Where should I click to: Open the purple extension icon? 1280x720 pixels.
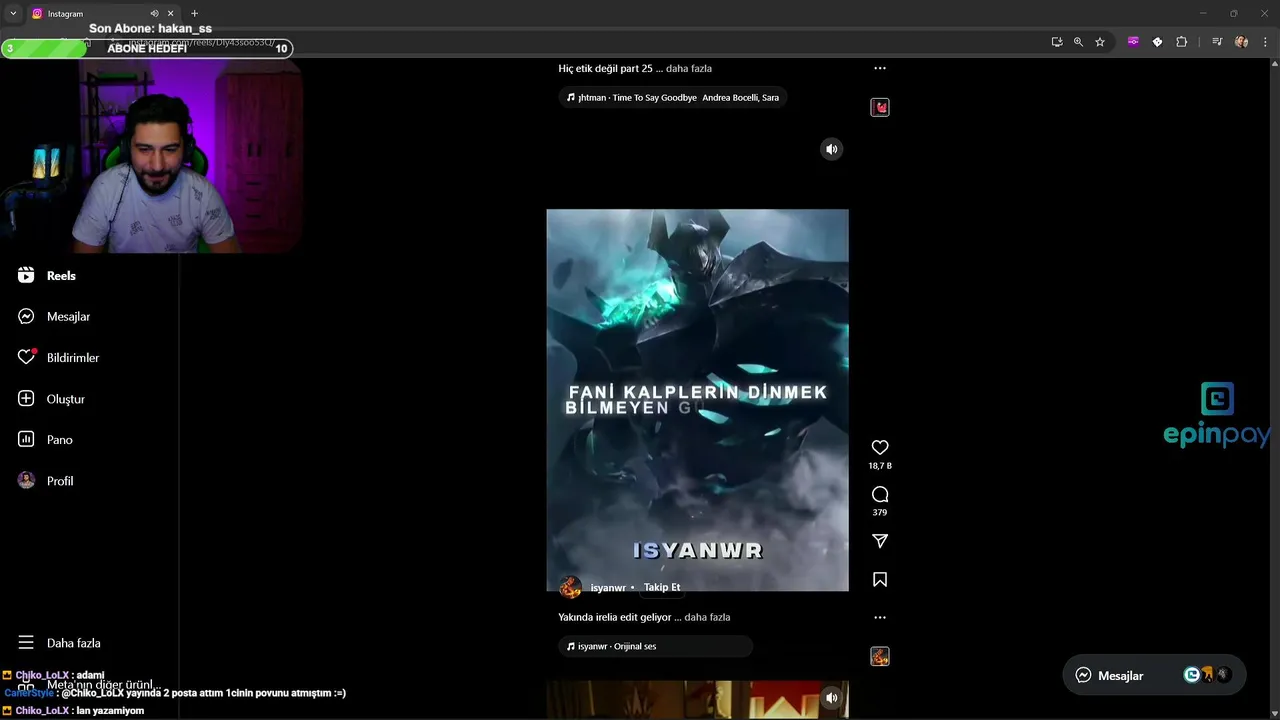[1133, 42]
